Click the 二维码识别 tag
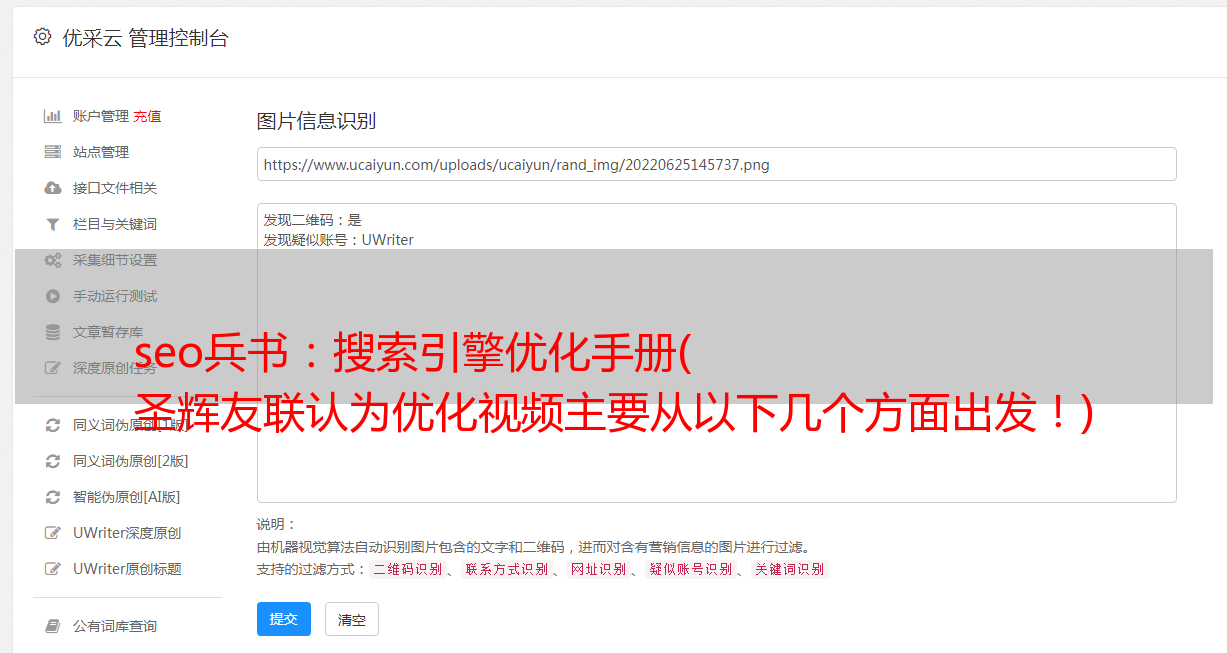 click(x=408, y=569)
